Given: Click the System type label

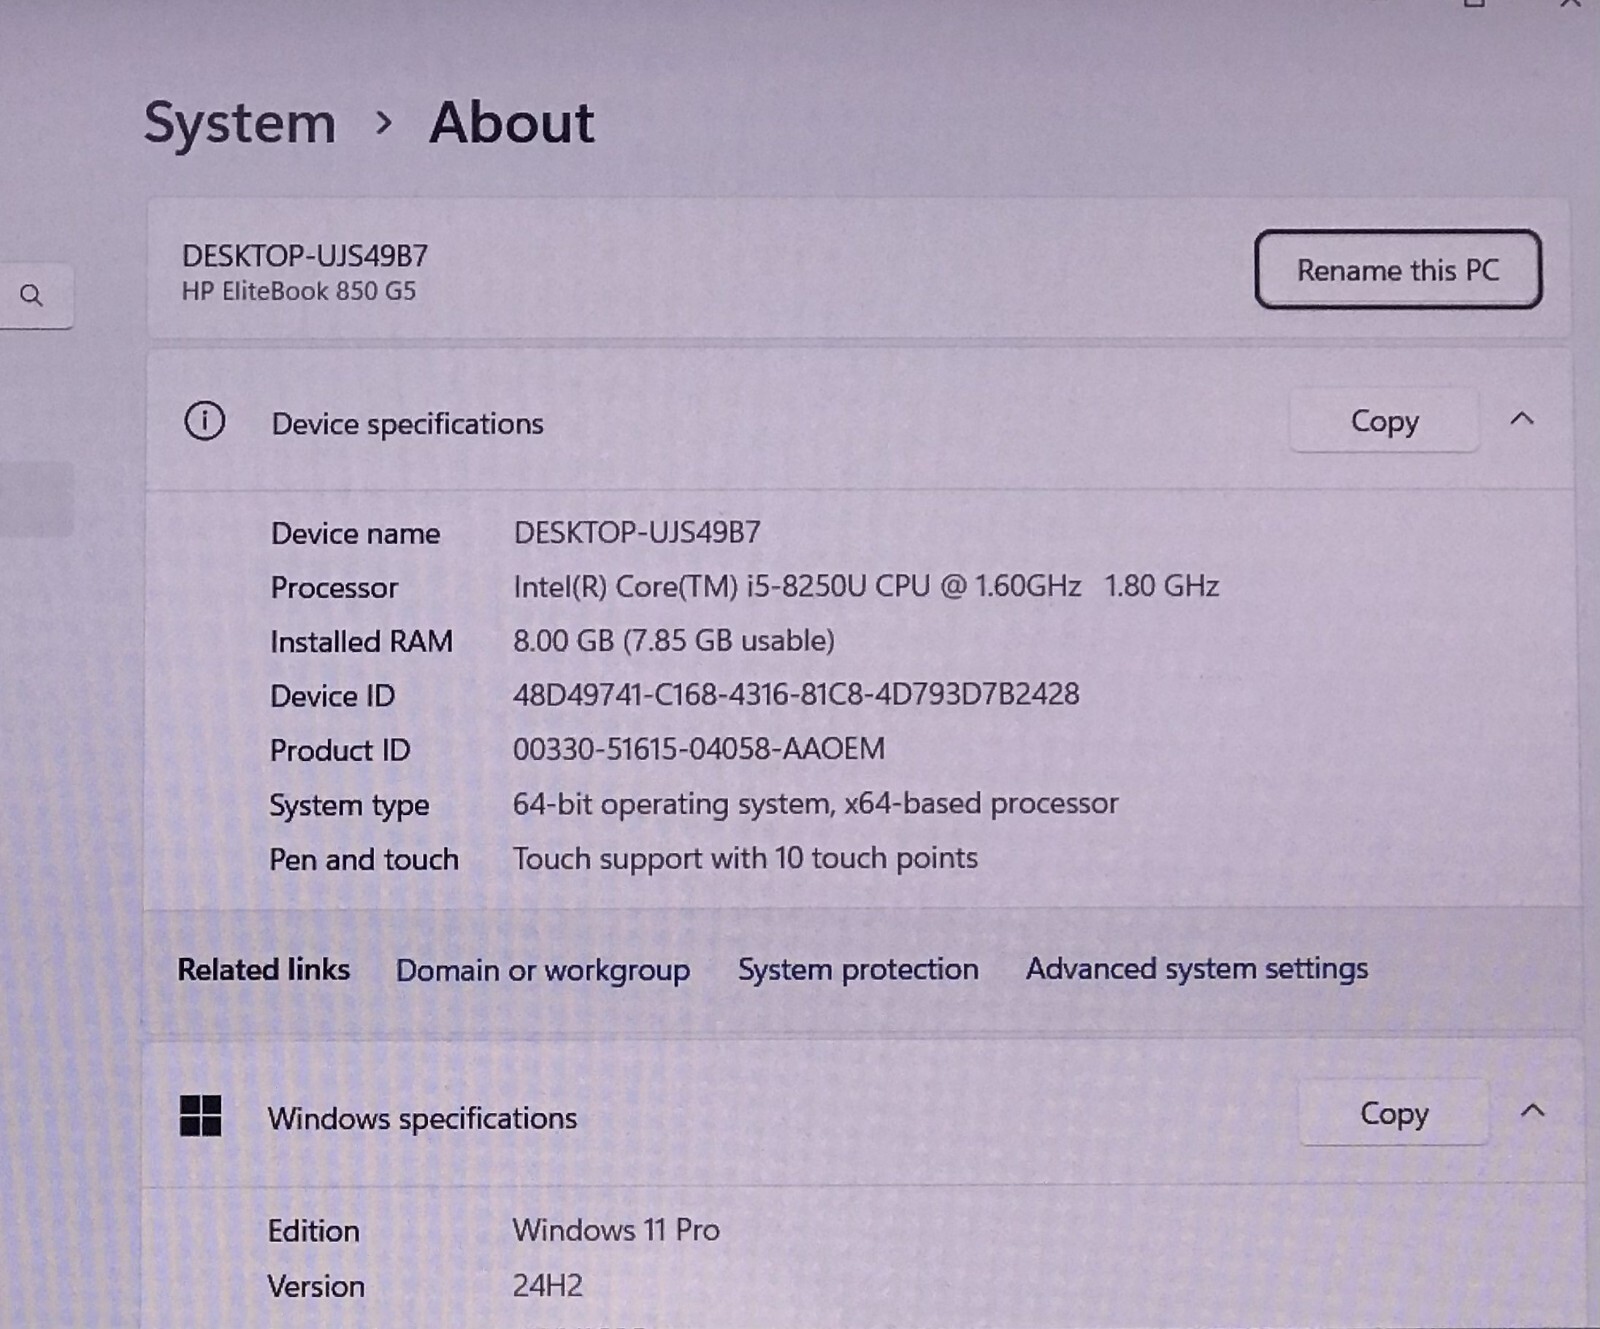Looking at the screenshot, I should click(x=349, y=806).
